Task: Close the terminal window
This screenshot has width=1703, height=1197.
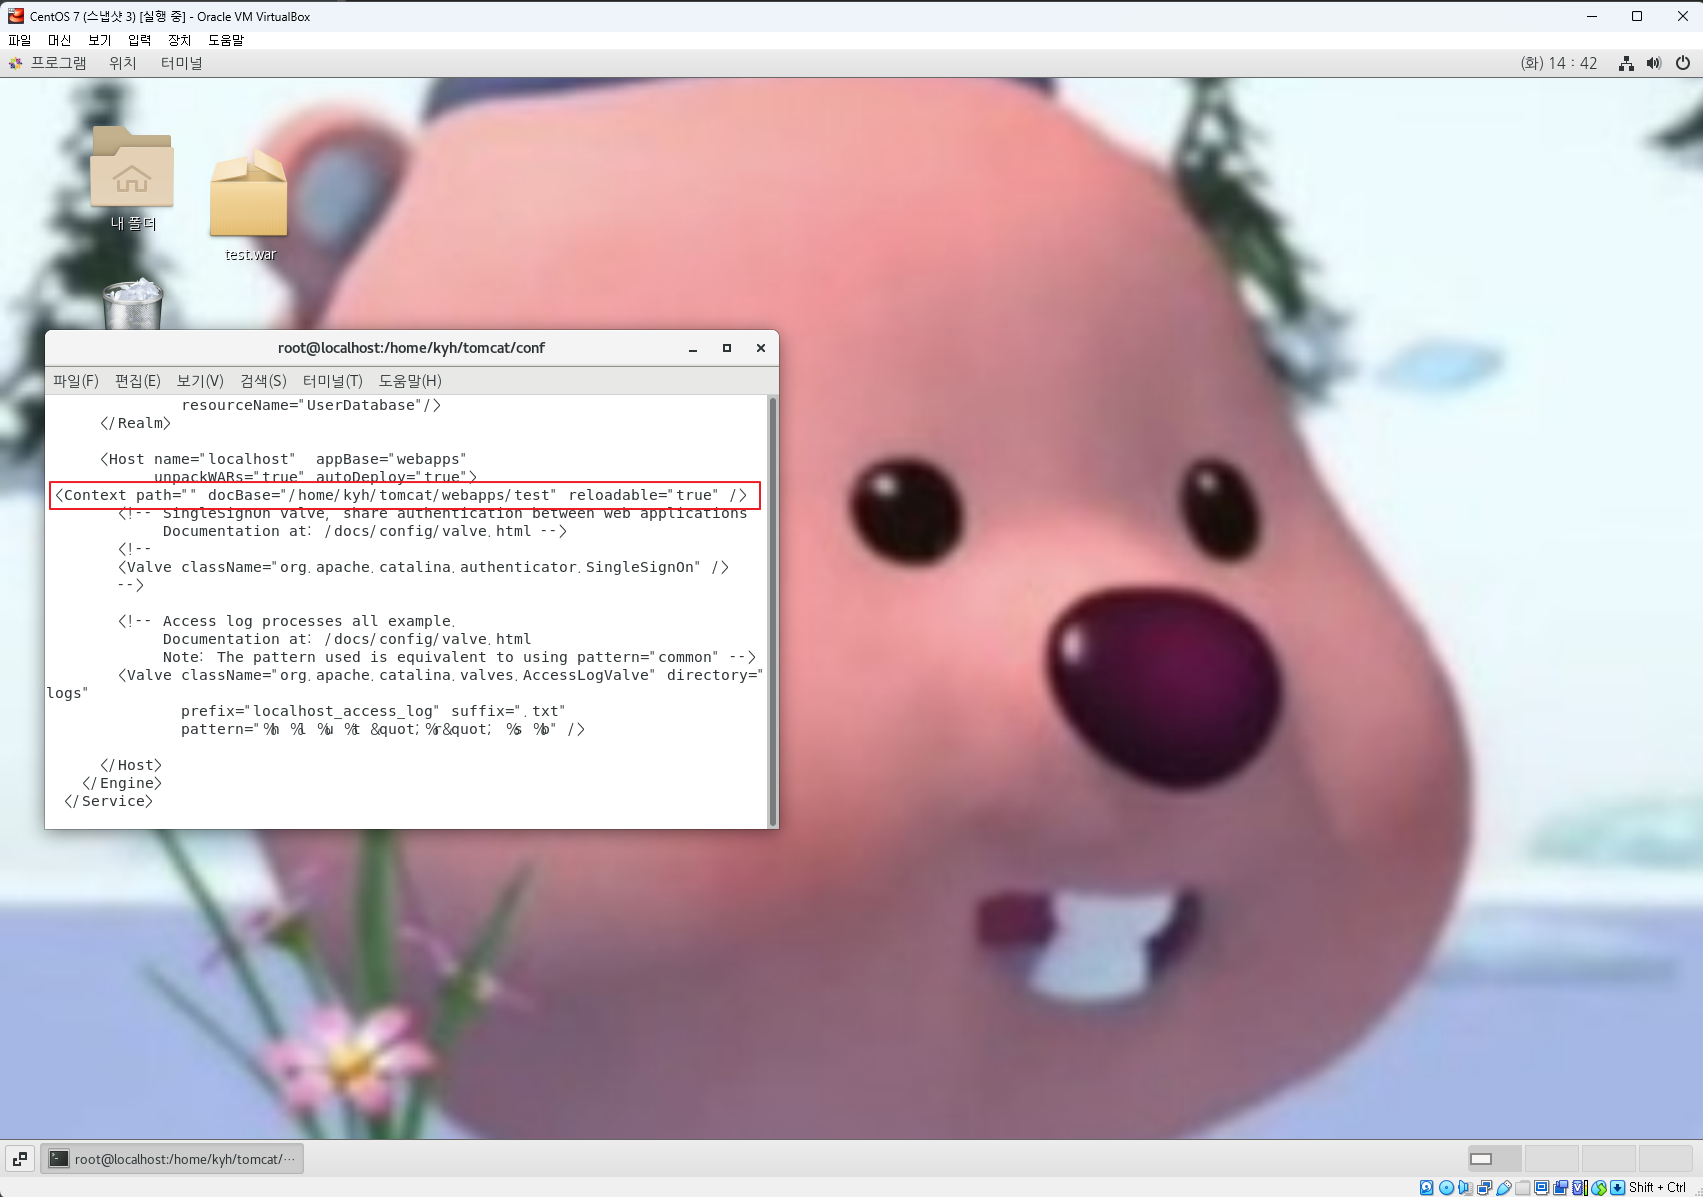Action: pos(761,348)
